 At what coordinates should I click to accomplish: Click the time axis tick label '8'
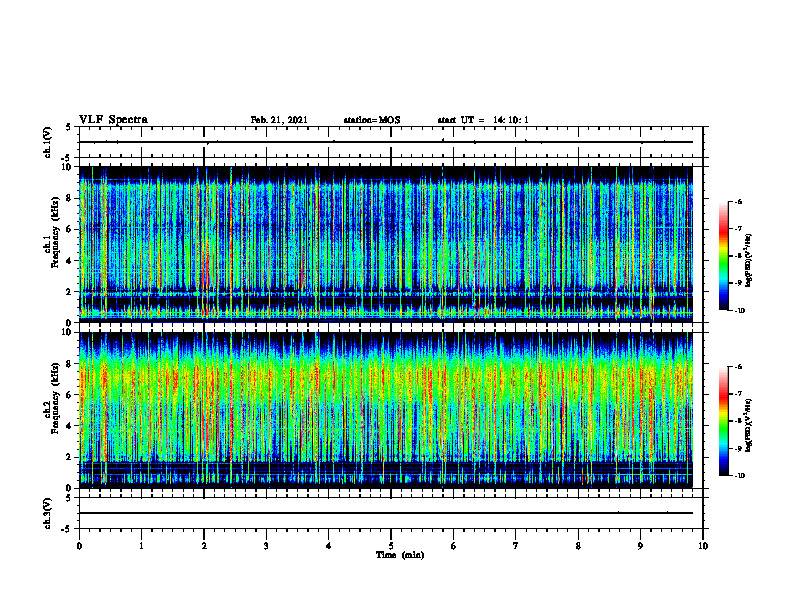(x=578, y=546)
